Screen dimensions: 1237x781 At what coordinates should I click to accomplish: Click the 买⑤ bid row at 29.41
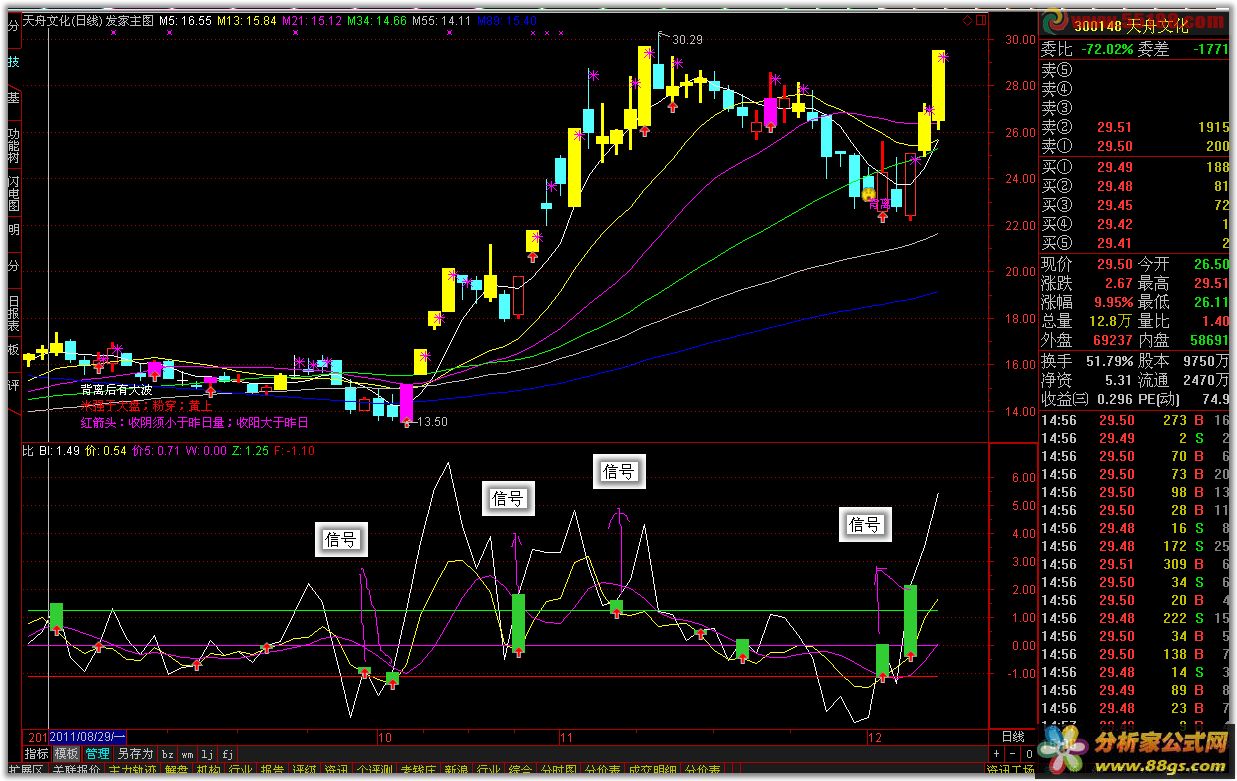pyautogui.click(x=1135, y=243)
